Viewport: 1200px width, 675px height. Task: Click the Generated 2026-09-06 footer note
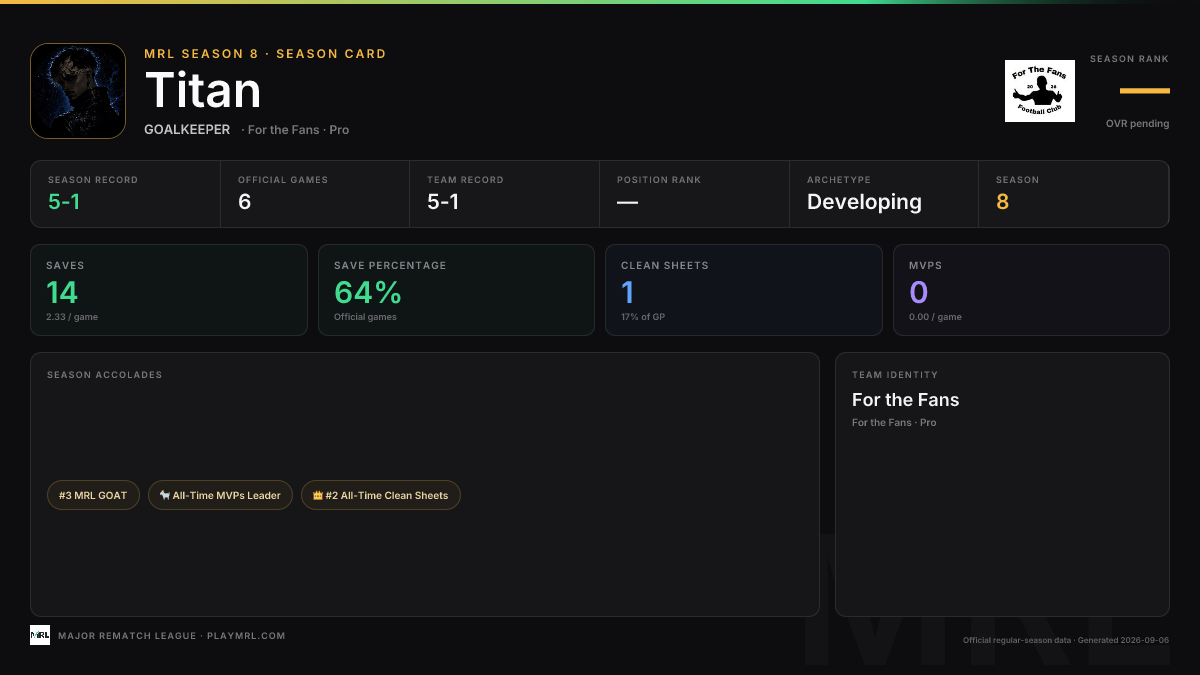[1125, 640]
